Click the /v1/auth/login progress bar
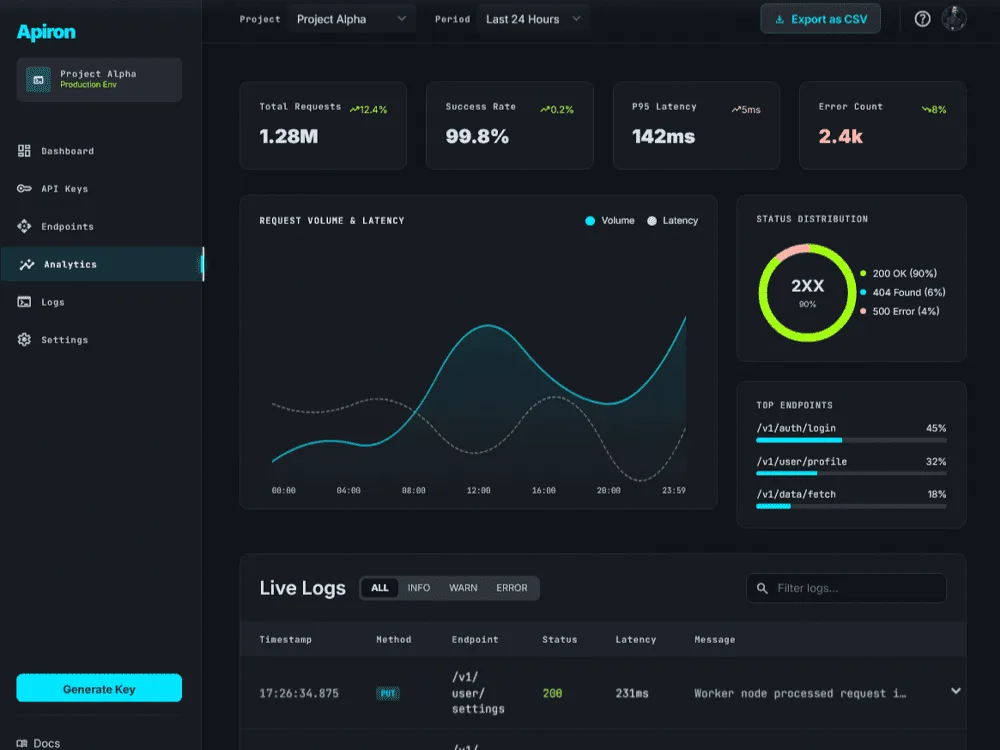The height and width of the screenshot is (750, 1000). [851, 440]
